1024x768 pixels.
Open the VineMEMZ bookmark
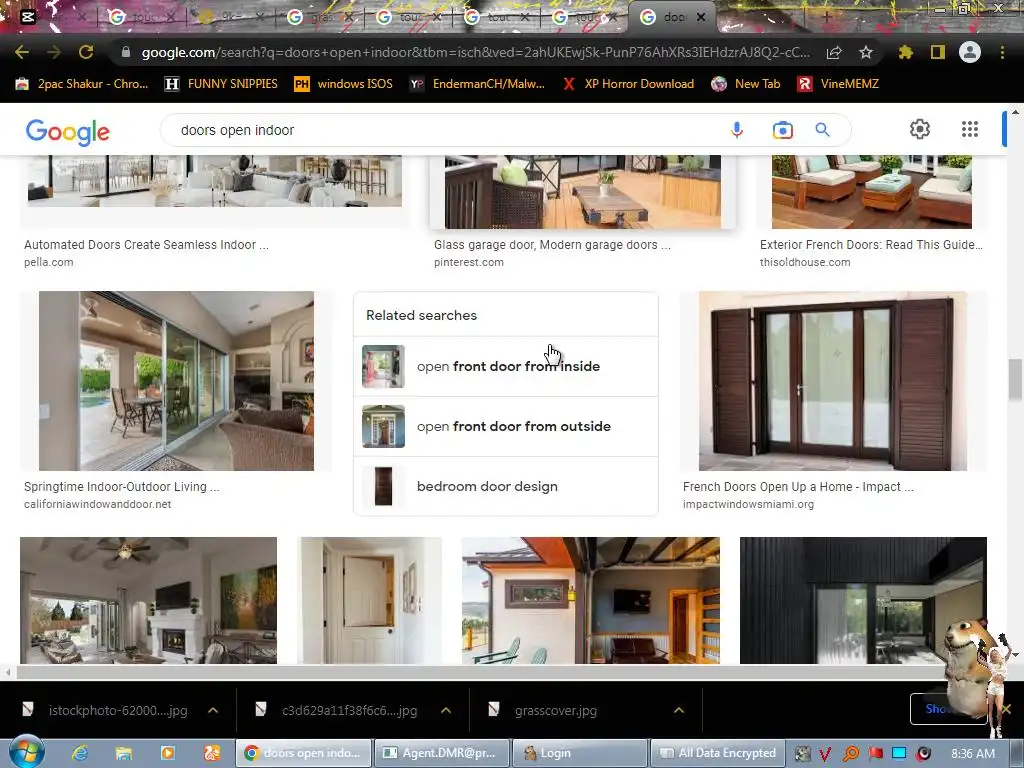click(839, 84)
